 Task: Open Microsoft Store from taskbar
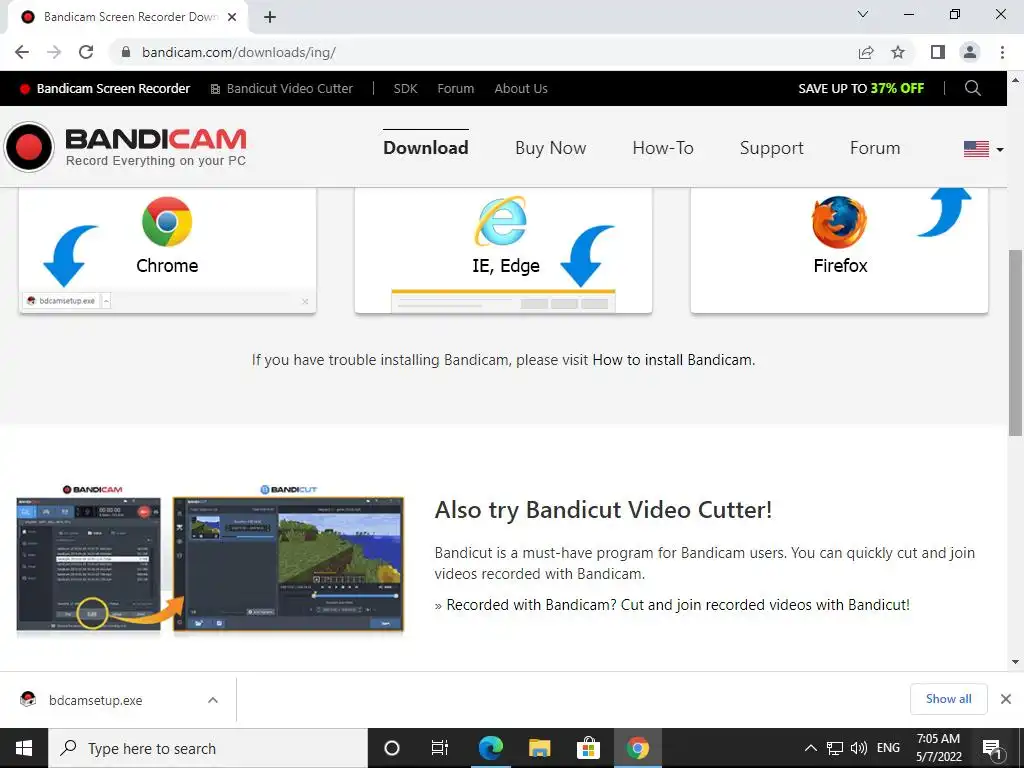(588, 748)
